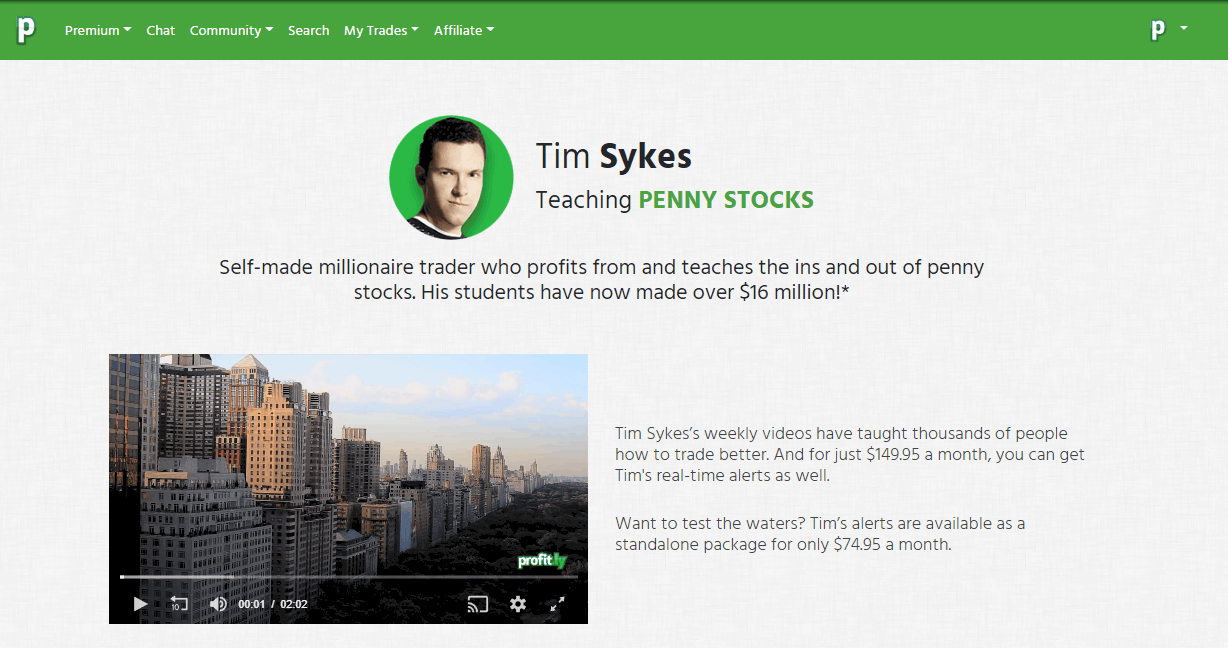Click the 'Want to test the waters?' paragraph
This screenshot has width=1228, height=648.
[820, 534]
